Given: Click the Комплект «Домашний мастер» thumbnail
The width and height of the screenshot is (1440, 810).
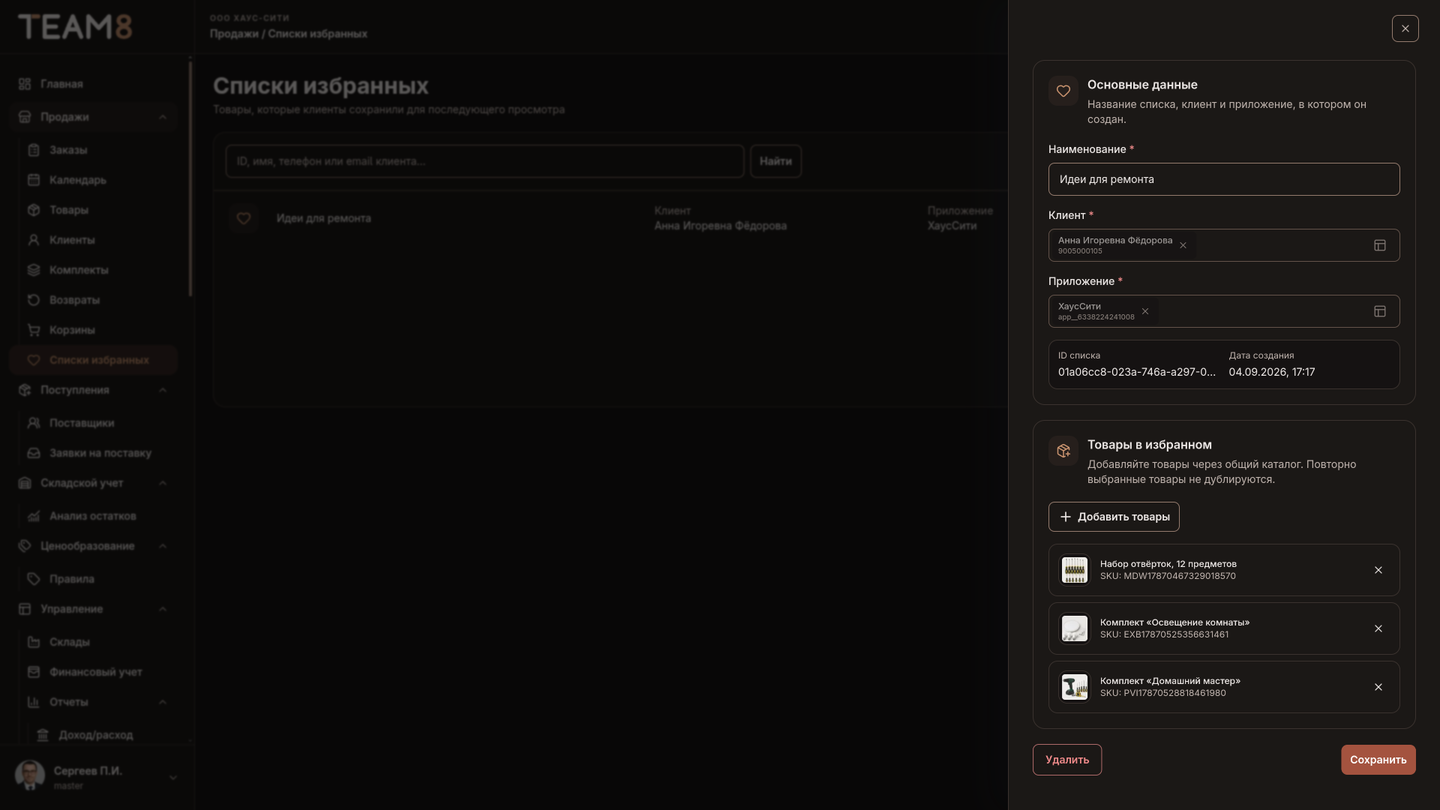Looking at the screenshot, I should pos(1075,687).
